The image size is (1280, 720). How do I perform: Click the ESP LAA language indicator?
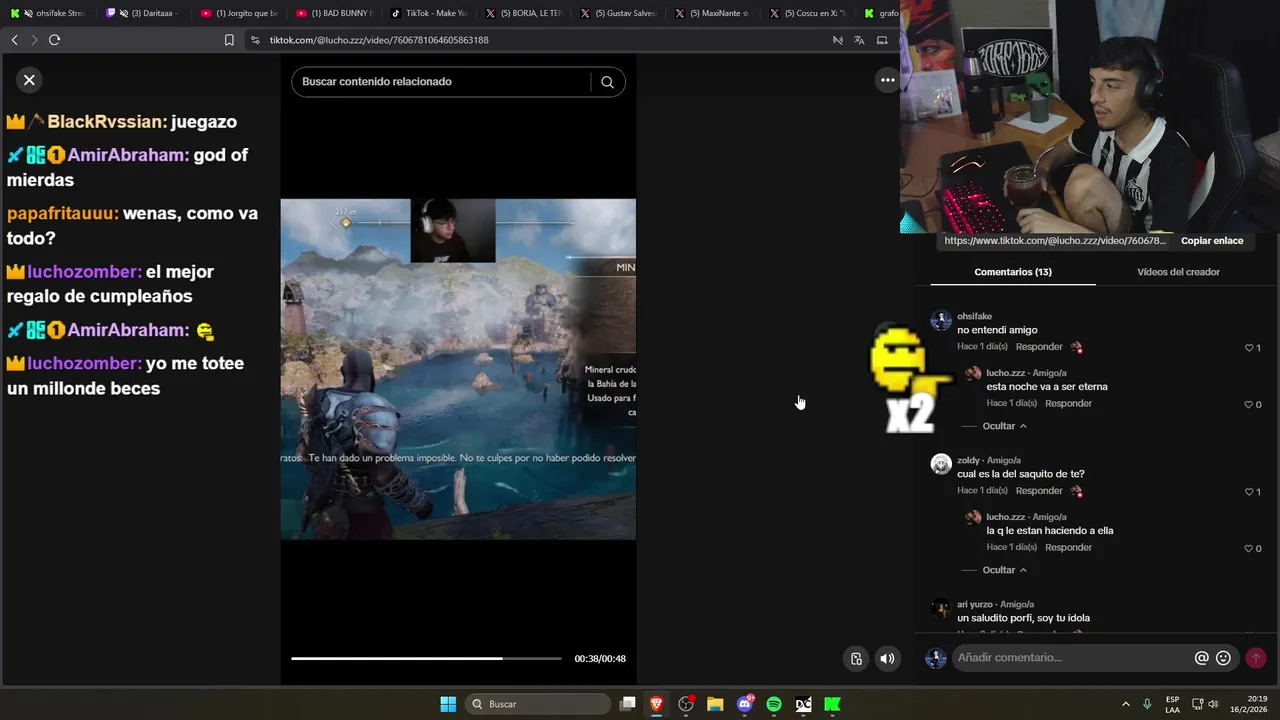click(1172, 704)
